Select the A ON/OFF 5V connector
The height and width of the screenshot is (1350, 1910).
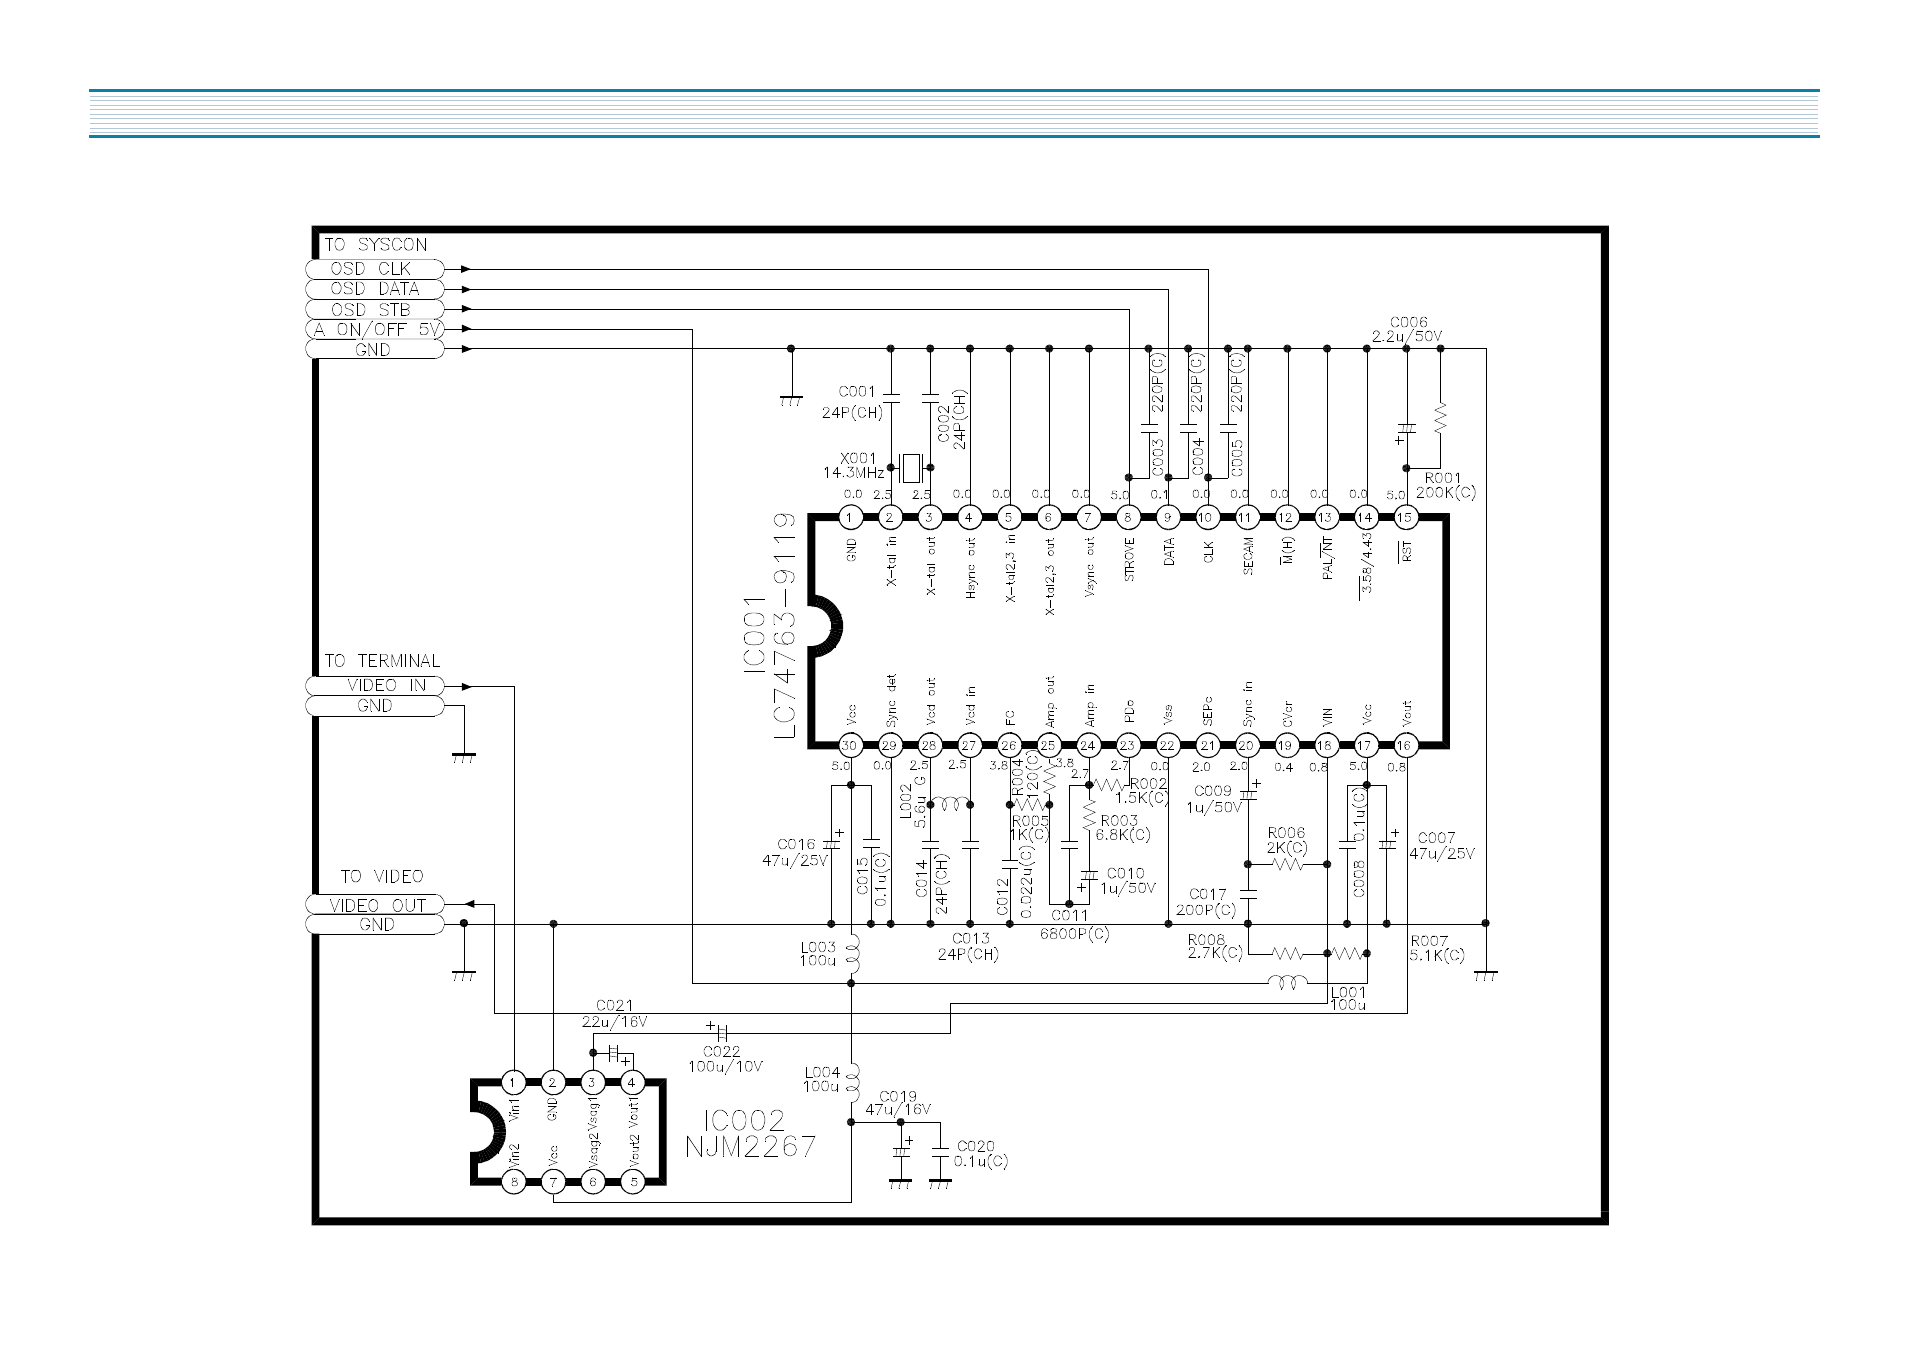pos(374,330)
